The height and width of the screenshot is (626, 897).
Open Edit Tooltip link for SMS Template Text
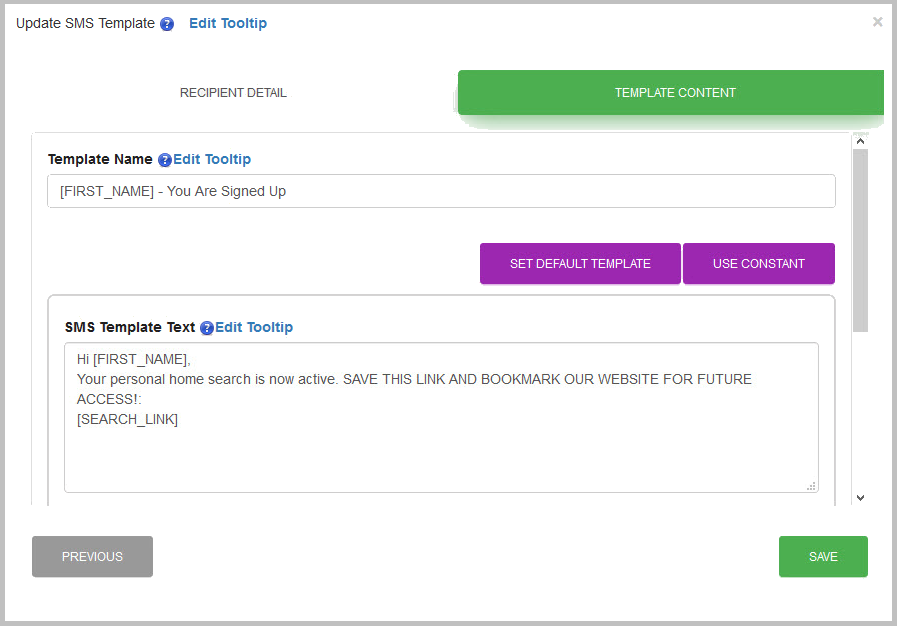click(254, 327)
